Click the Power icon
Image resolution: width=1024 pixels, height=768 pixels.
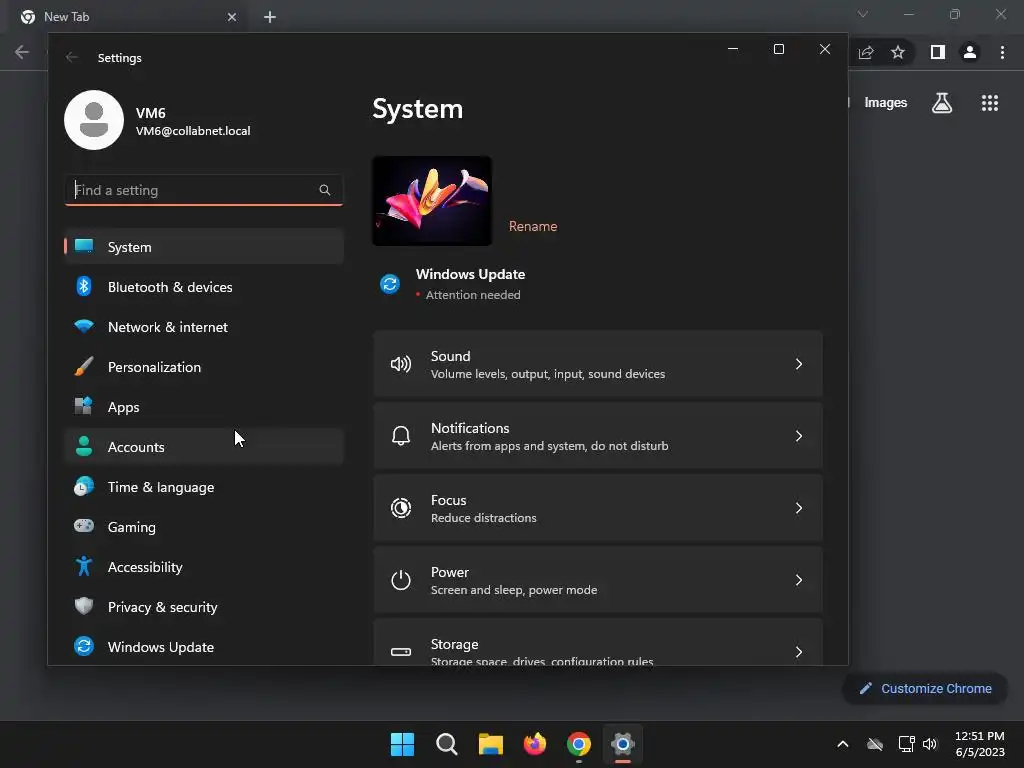400,580
